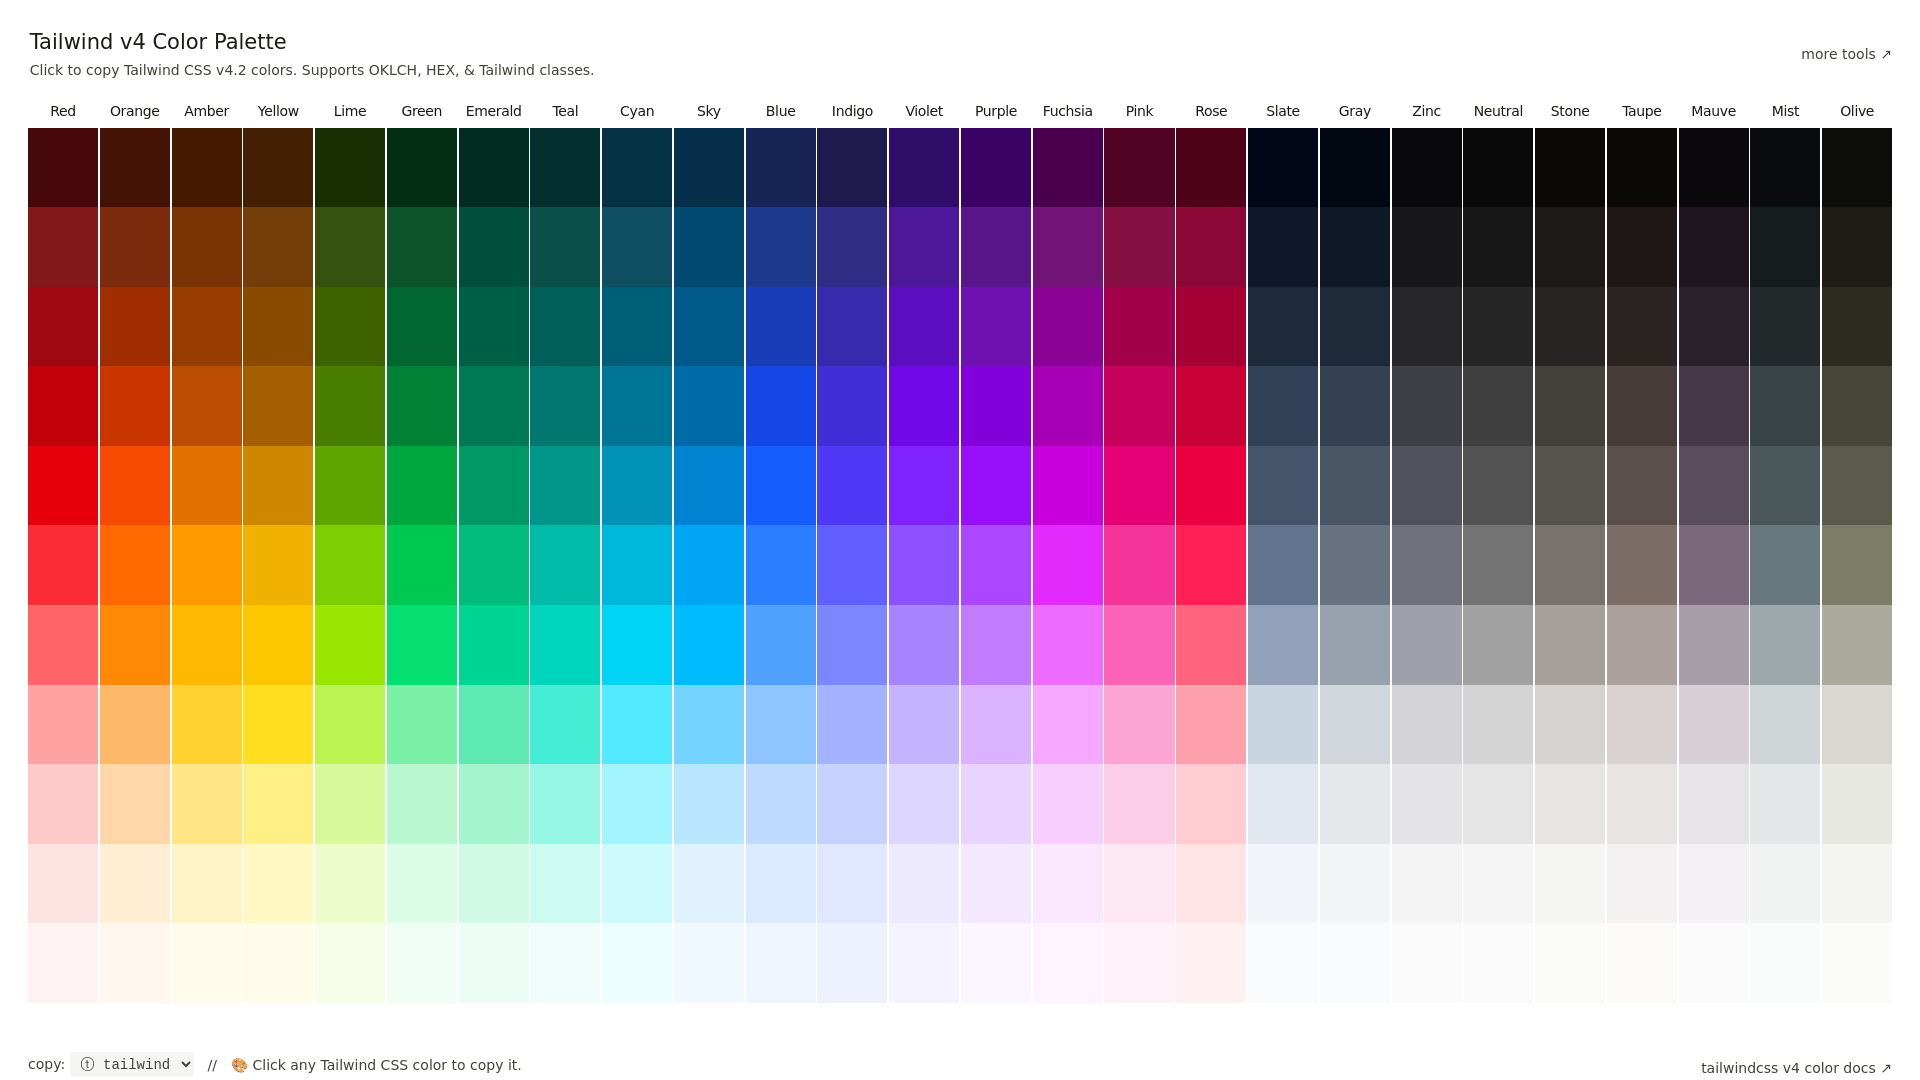The width and height of the screenshot is (1920, 1080).
Task: Copy the third-from-top swatch in Blue column
Action: pyautogui.click(x=781, y=327)
